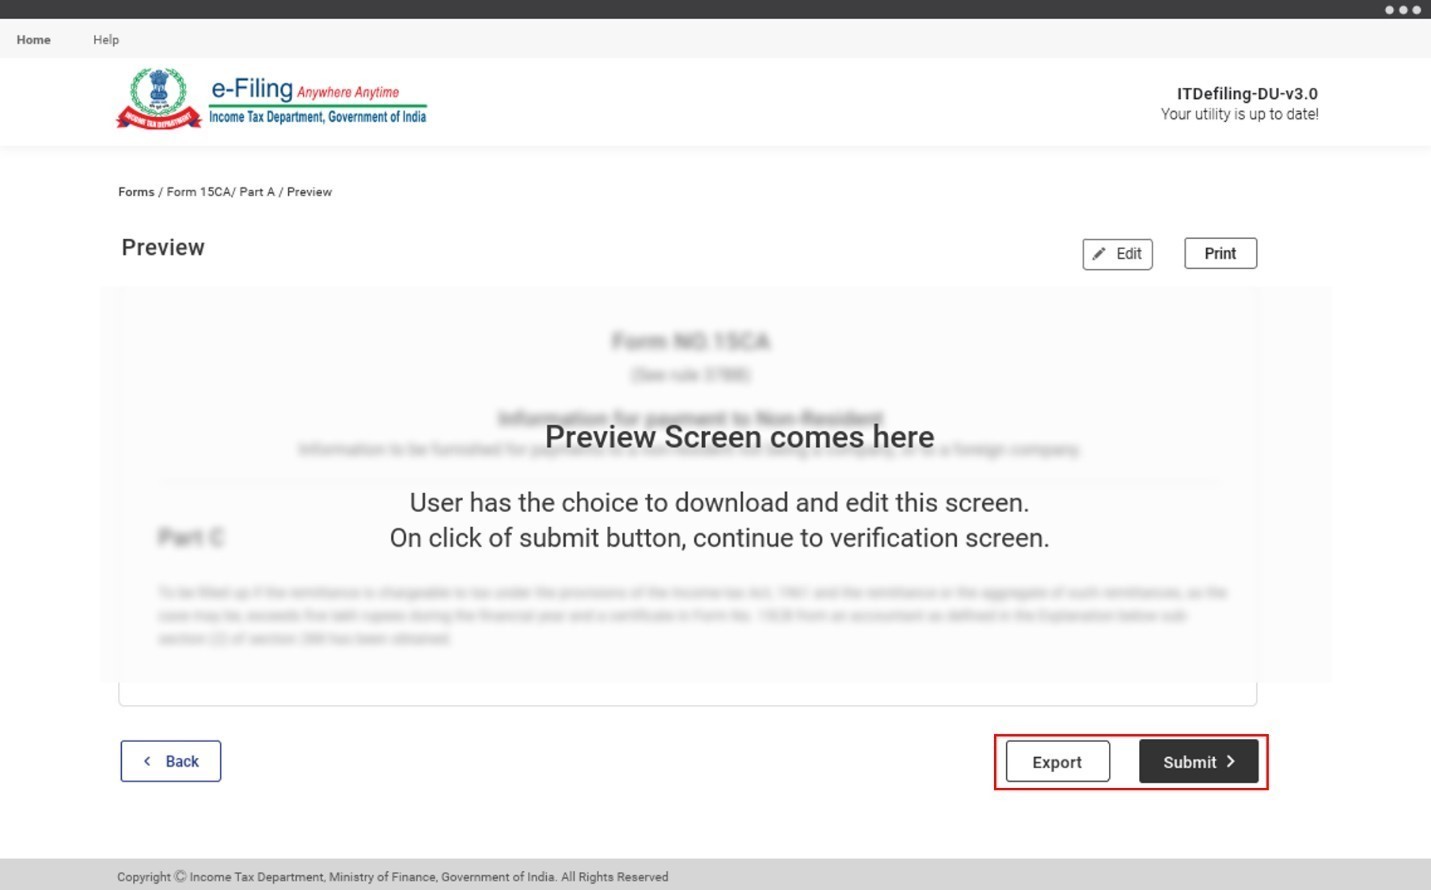This screenshot has height=890, width=1431.
Task: Export the form with the Export button
Action: point(1057,762)
